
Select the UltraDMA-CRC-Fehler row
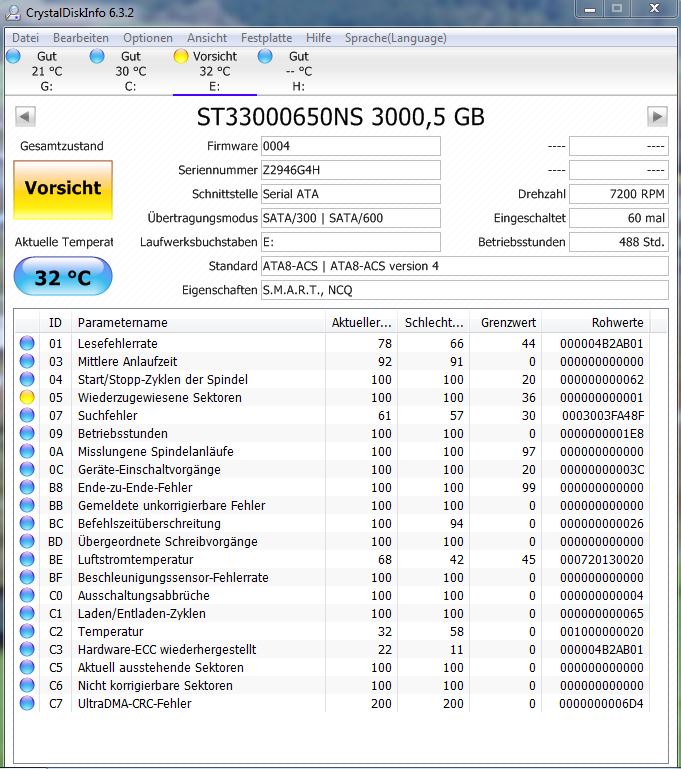tap(332, 703)
